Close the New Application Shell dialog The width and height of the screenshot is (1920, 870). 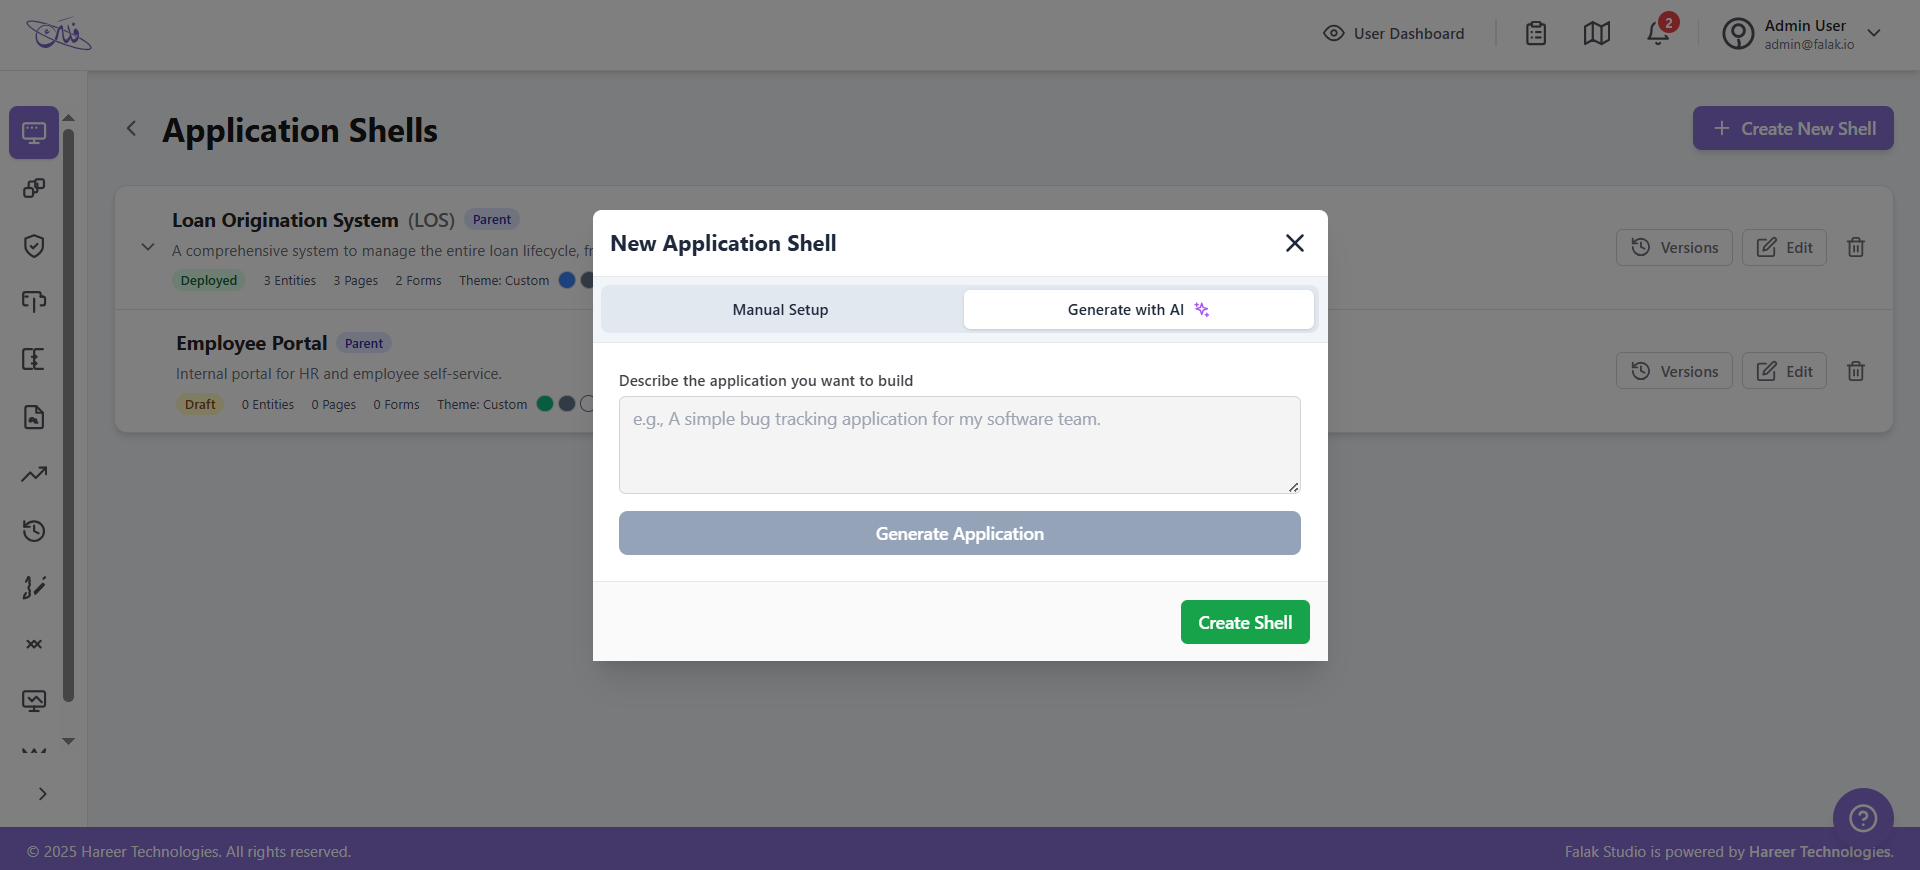click(1295, 243)
